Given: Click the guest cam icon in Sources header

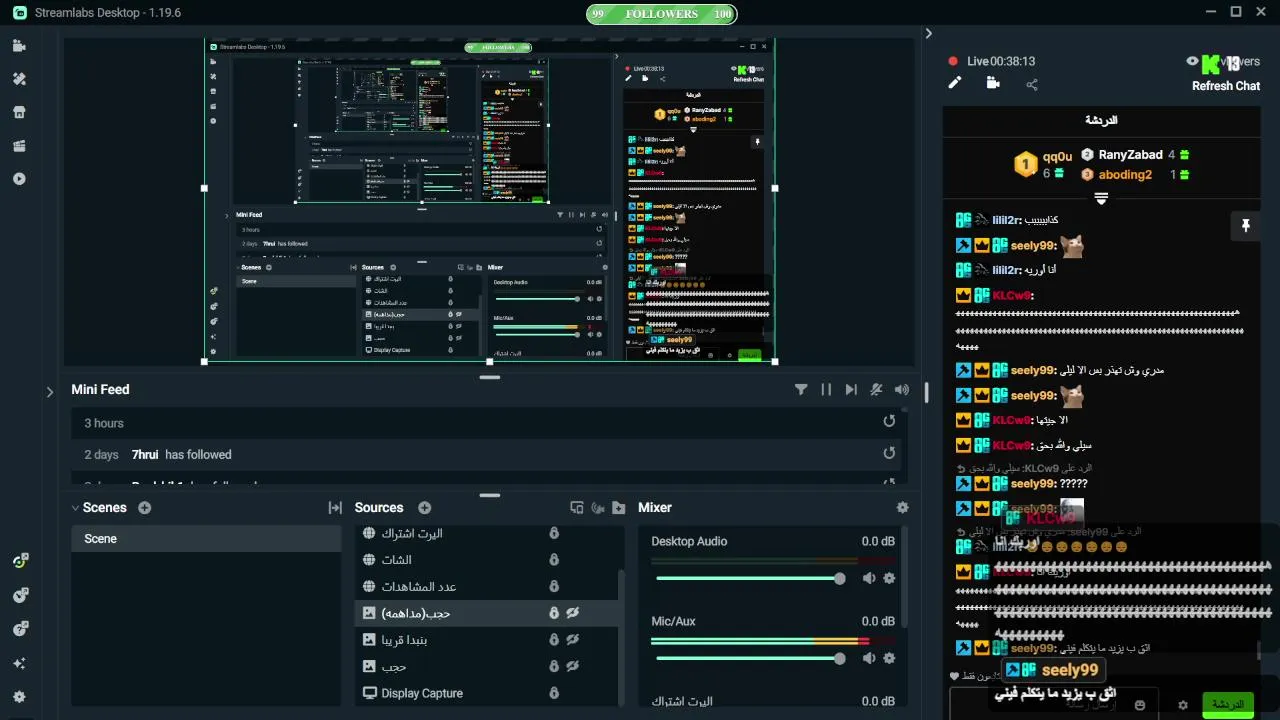Looking at the screenshot, I should pyautogui.click(x=598, y=508).
